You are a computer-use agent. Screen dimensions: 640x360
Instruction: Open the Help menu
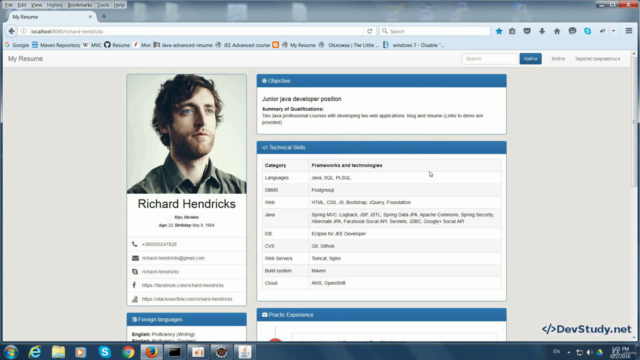(x=119, y=5)
